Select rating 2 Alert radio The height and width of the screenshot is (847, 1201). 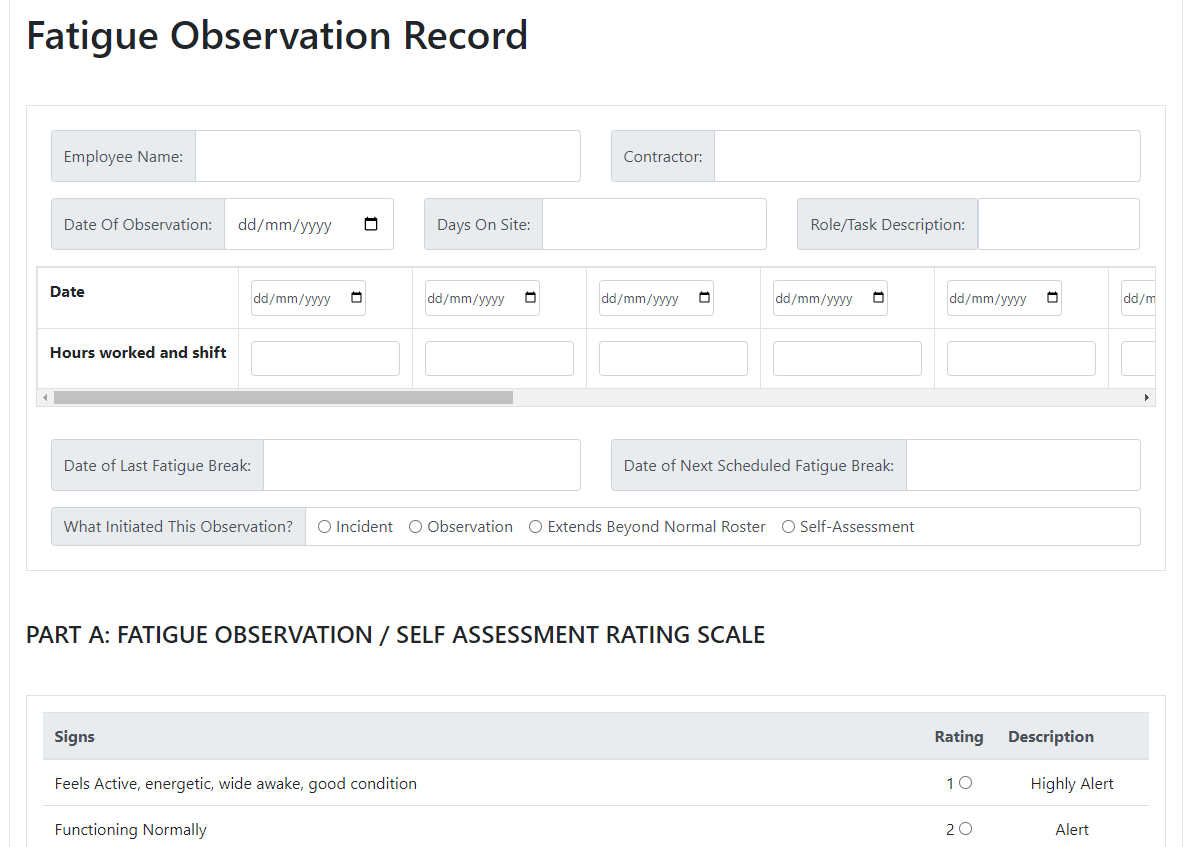[x=965, y=829]
